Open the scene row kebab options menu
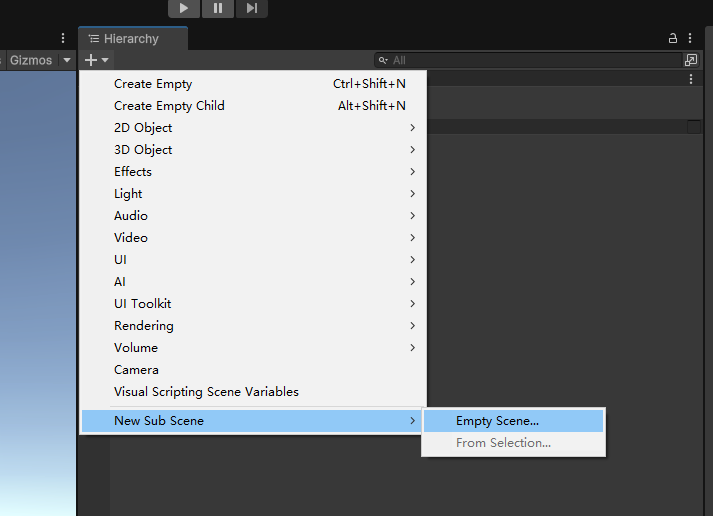Image resolution: width=713 pixels, height=516 pixels. 691,79
